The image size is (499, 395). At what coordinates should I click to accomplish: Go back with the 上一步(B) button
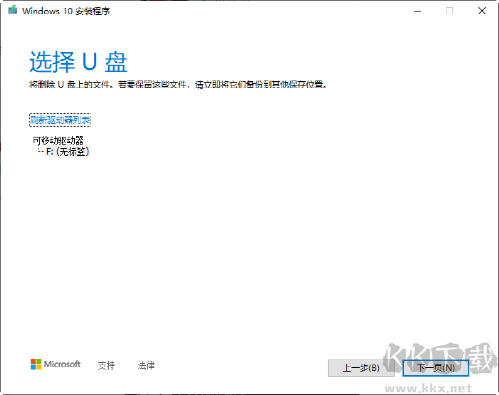(361, 368)
